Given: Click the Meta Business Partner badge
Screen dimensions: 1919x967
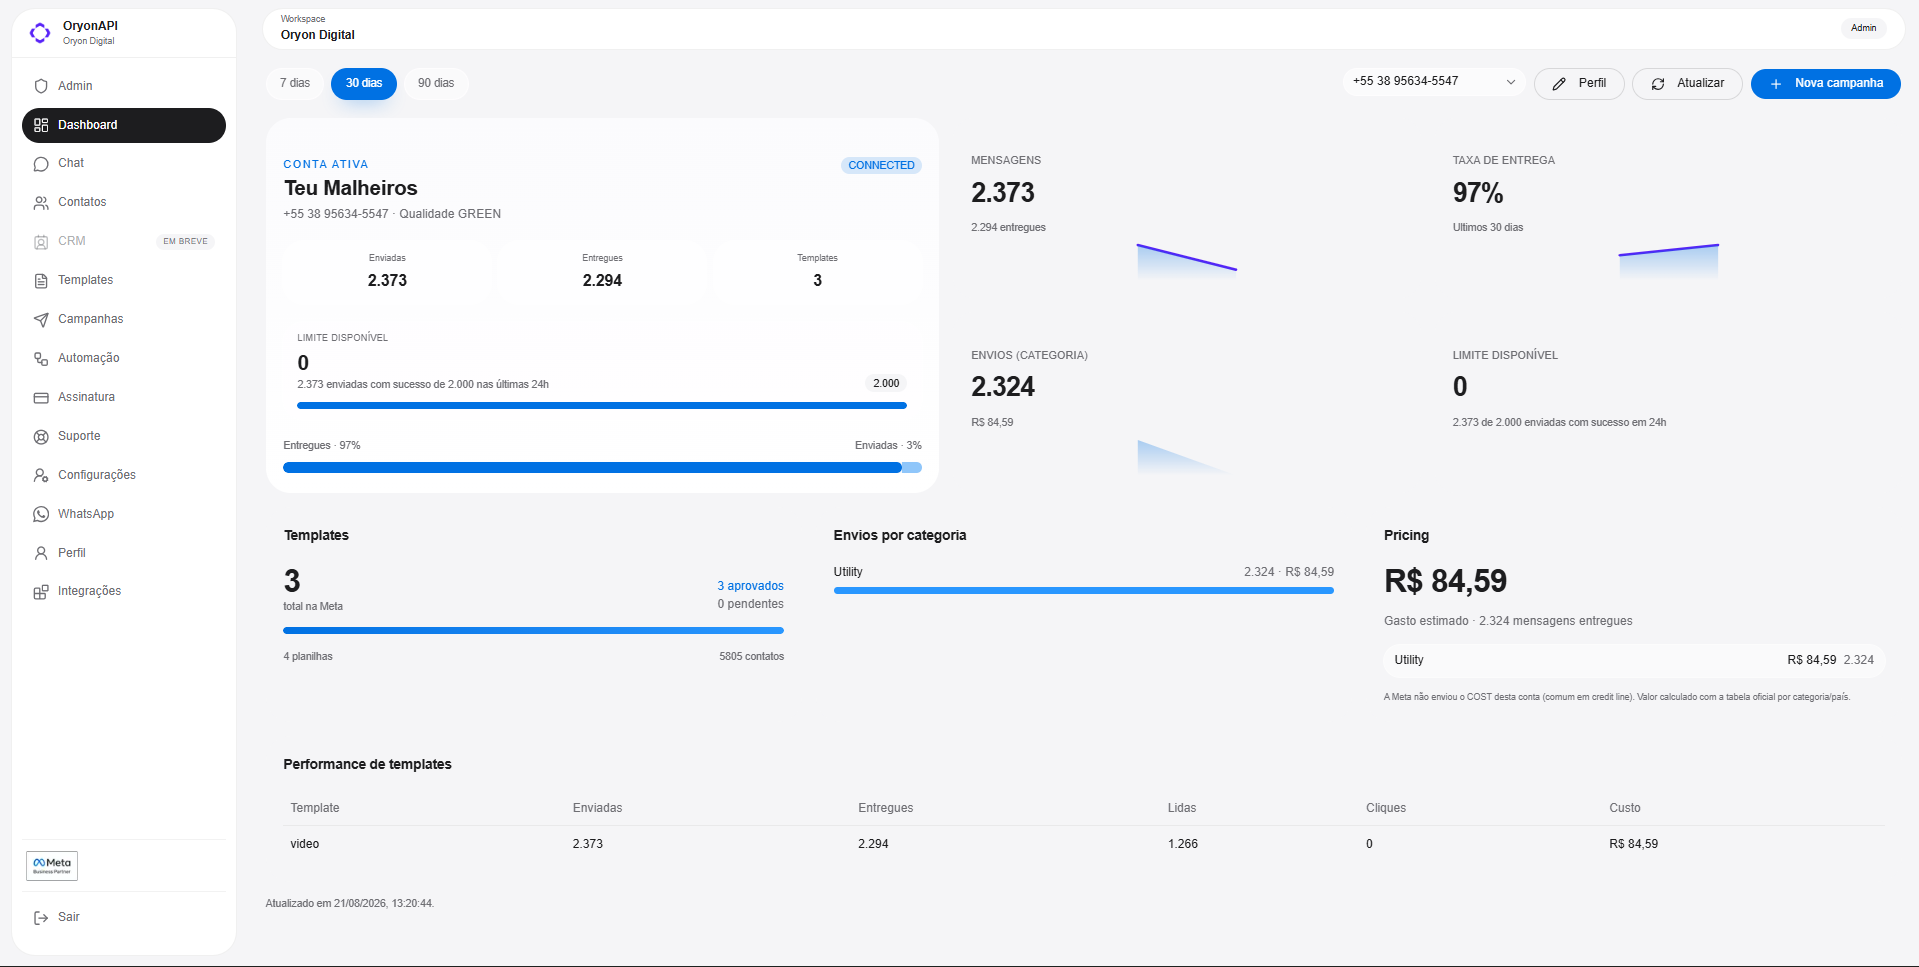Looking at the screenshot, I should [x=52, y=866].
